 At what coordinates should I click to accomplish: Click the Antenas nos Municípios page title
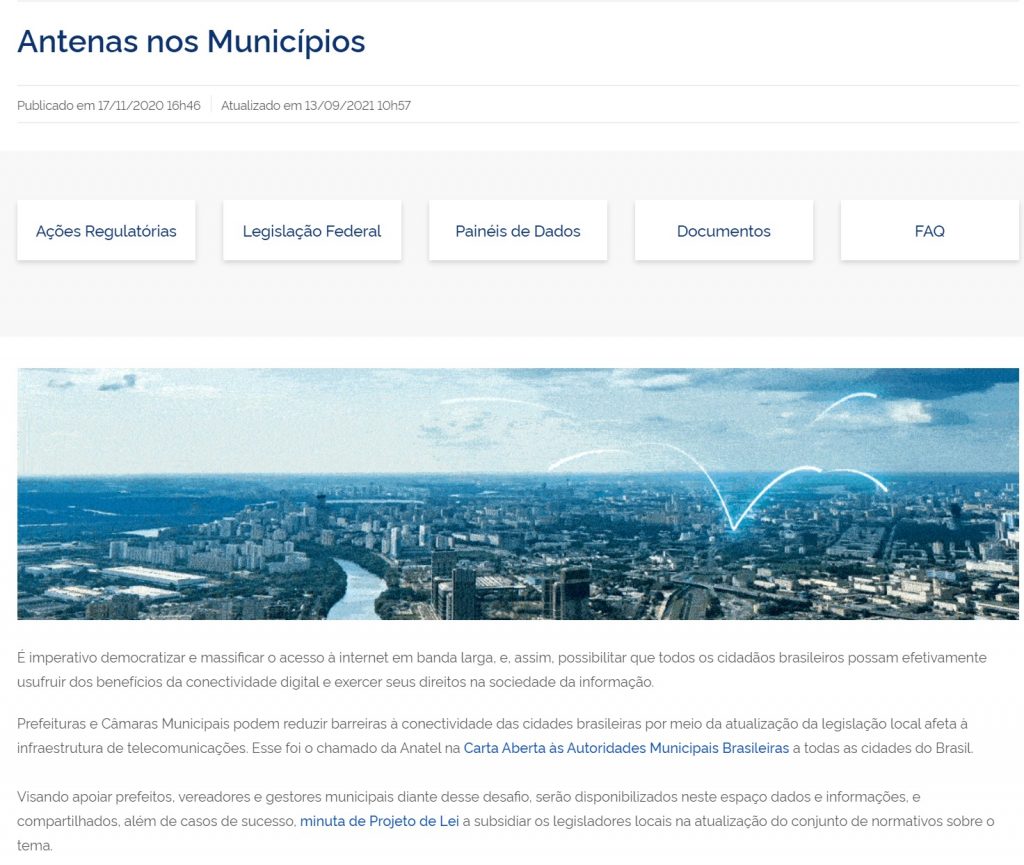point(191,42)
